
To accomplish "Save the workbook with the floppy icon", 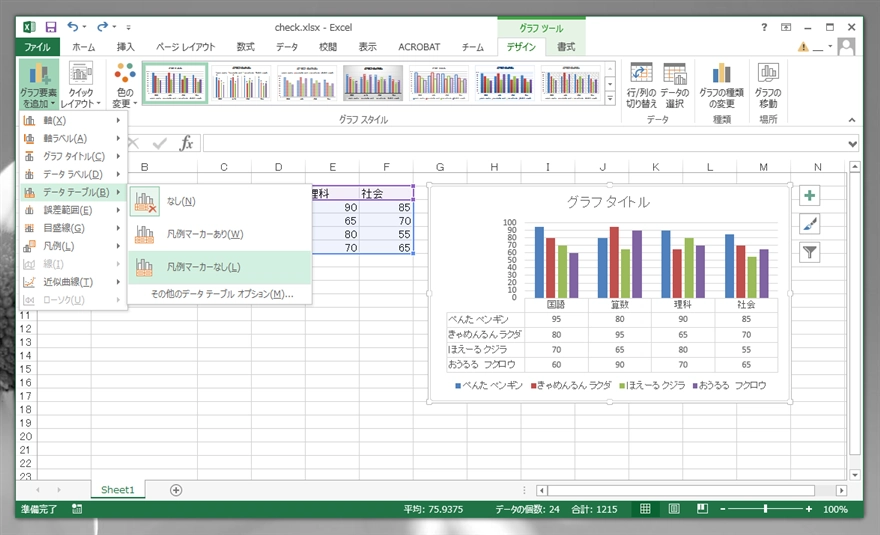I will [51, 27].
